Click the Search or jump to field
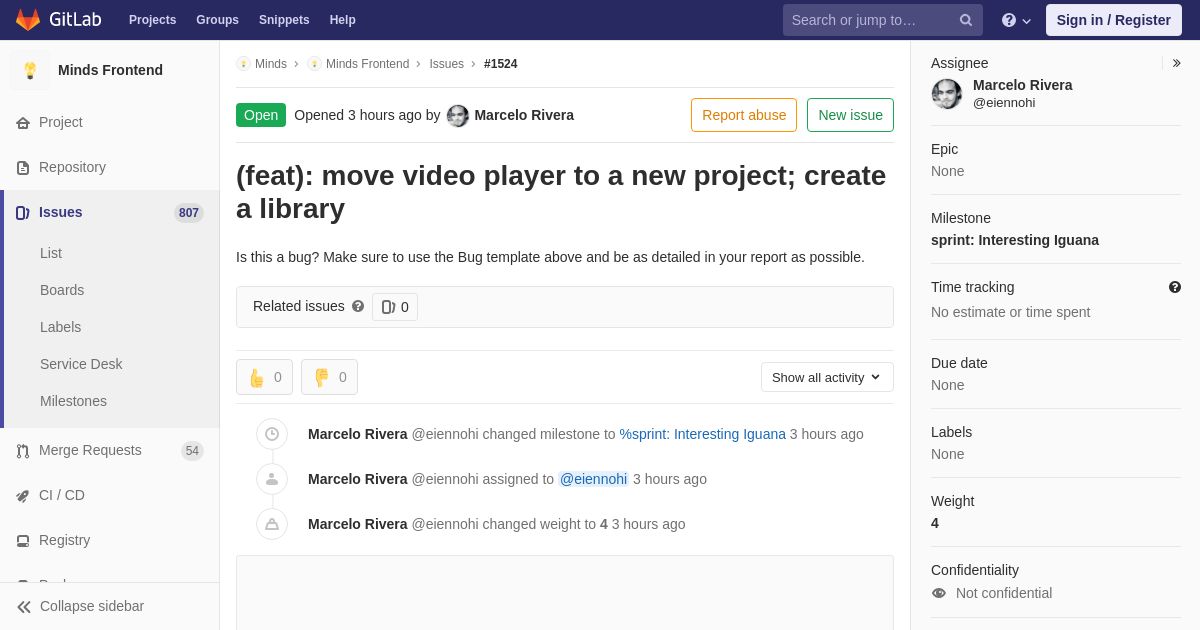 [x=870, y=20]
